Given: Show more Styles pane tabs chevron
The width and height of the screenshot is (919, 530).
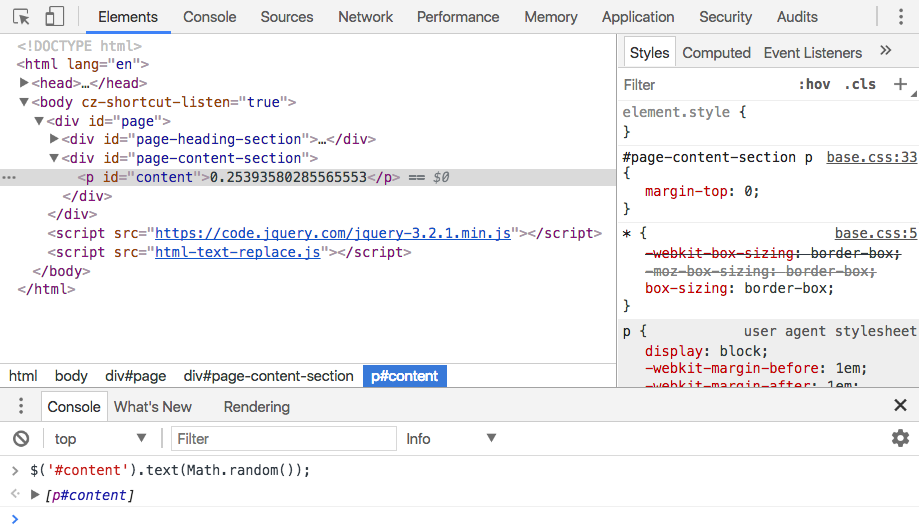Looking at the screenshot, I should point(886,51).
